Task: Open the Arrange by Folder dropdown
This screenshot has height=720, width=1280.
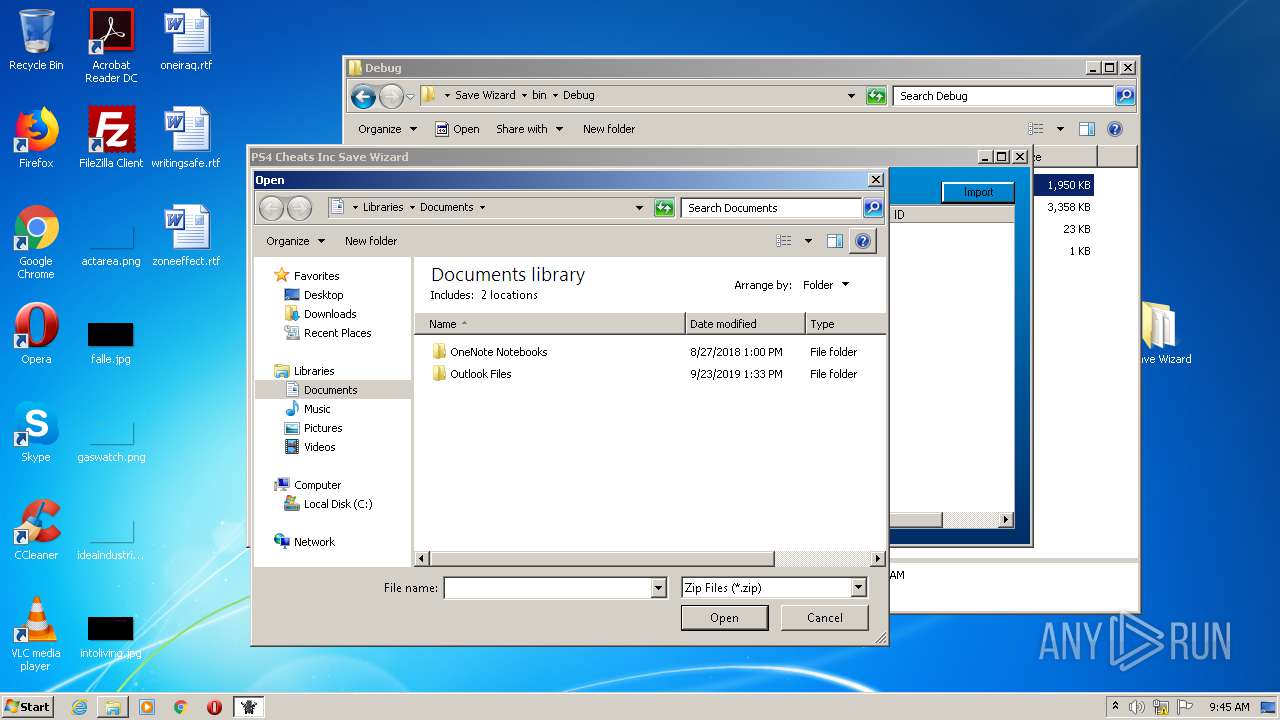Action: (x=826, y=285)
